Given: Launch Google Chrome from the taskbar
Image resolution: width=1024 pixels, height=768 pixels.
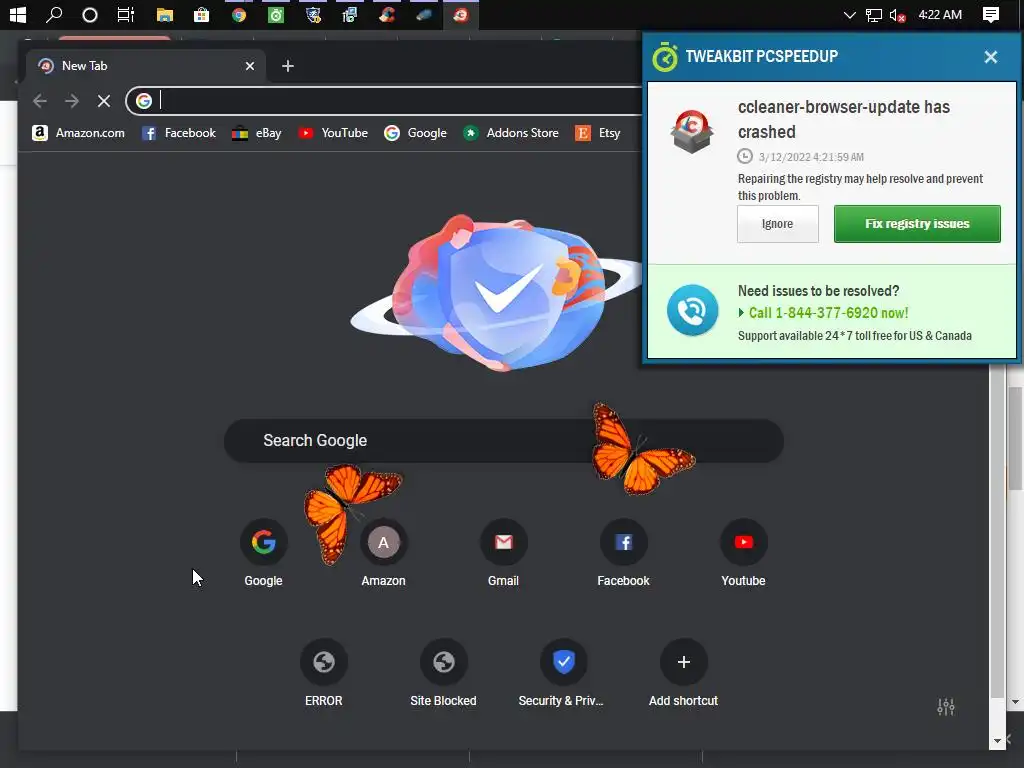Looking at the screenshot, I should point(238,14).
